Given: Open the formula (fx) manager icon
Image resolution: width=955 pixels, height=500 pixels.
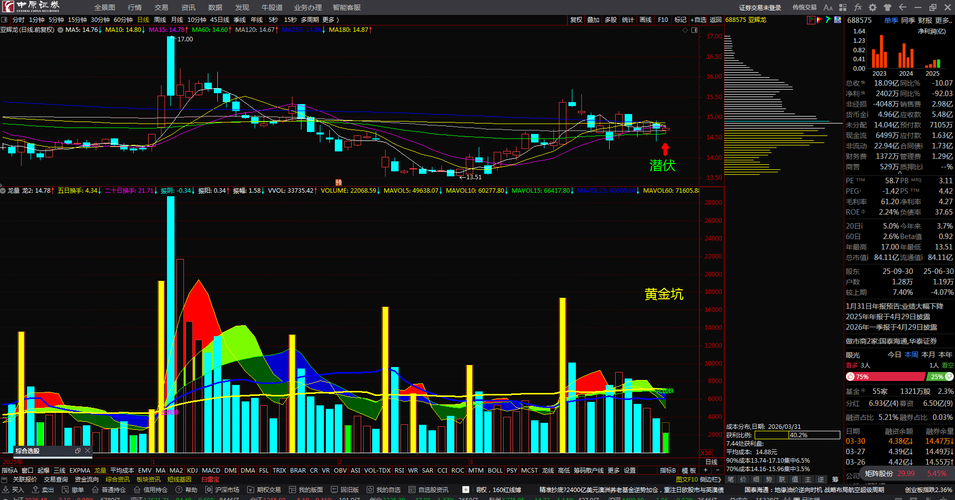Looking at the screenshot, I should [858, 7].
